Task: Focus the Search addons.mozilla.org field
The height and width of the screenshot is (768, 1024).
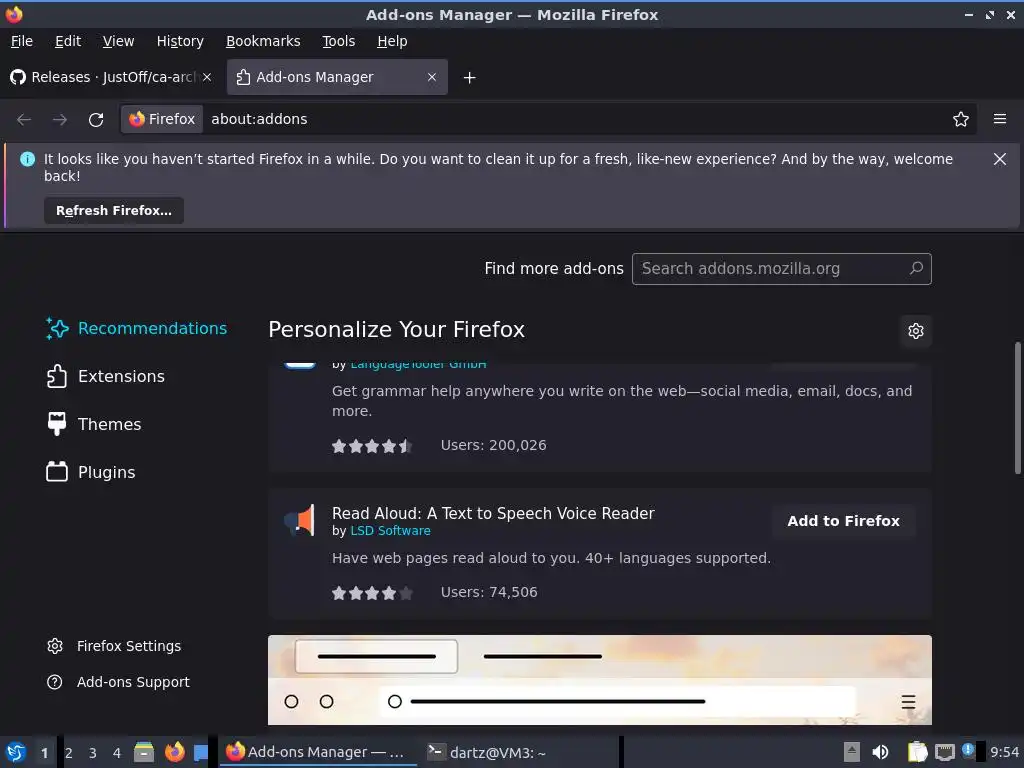Action: coord(782,268)
